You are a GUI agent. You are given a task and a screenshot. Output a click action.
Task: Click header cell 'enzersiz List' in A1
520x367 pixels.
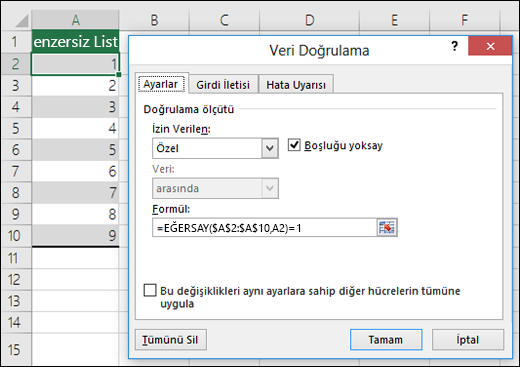click(75, 42)
